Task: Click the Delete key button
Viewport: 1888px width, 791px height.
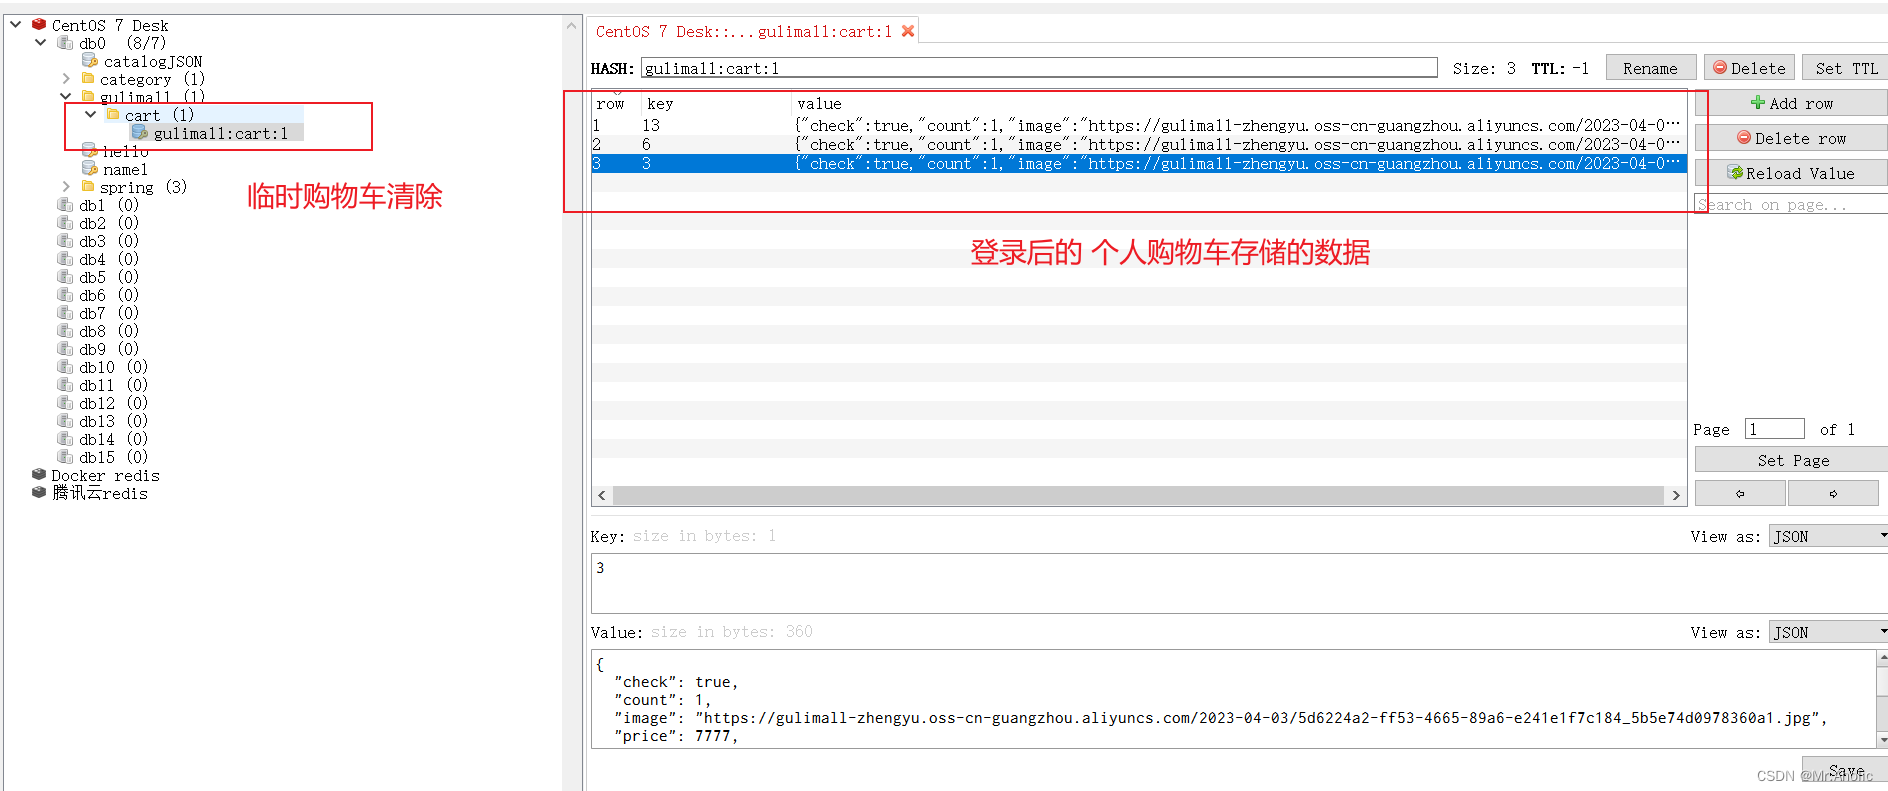Action: 1749,68
